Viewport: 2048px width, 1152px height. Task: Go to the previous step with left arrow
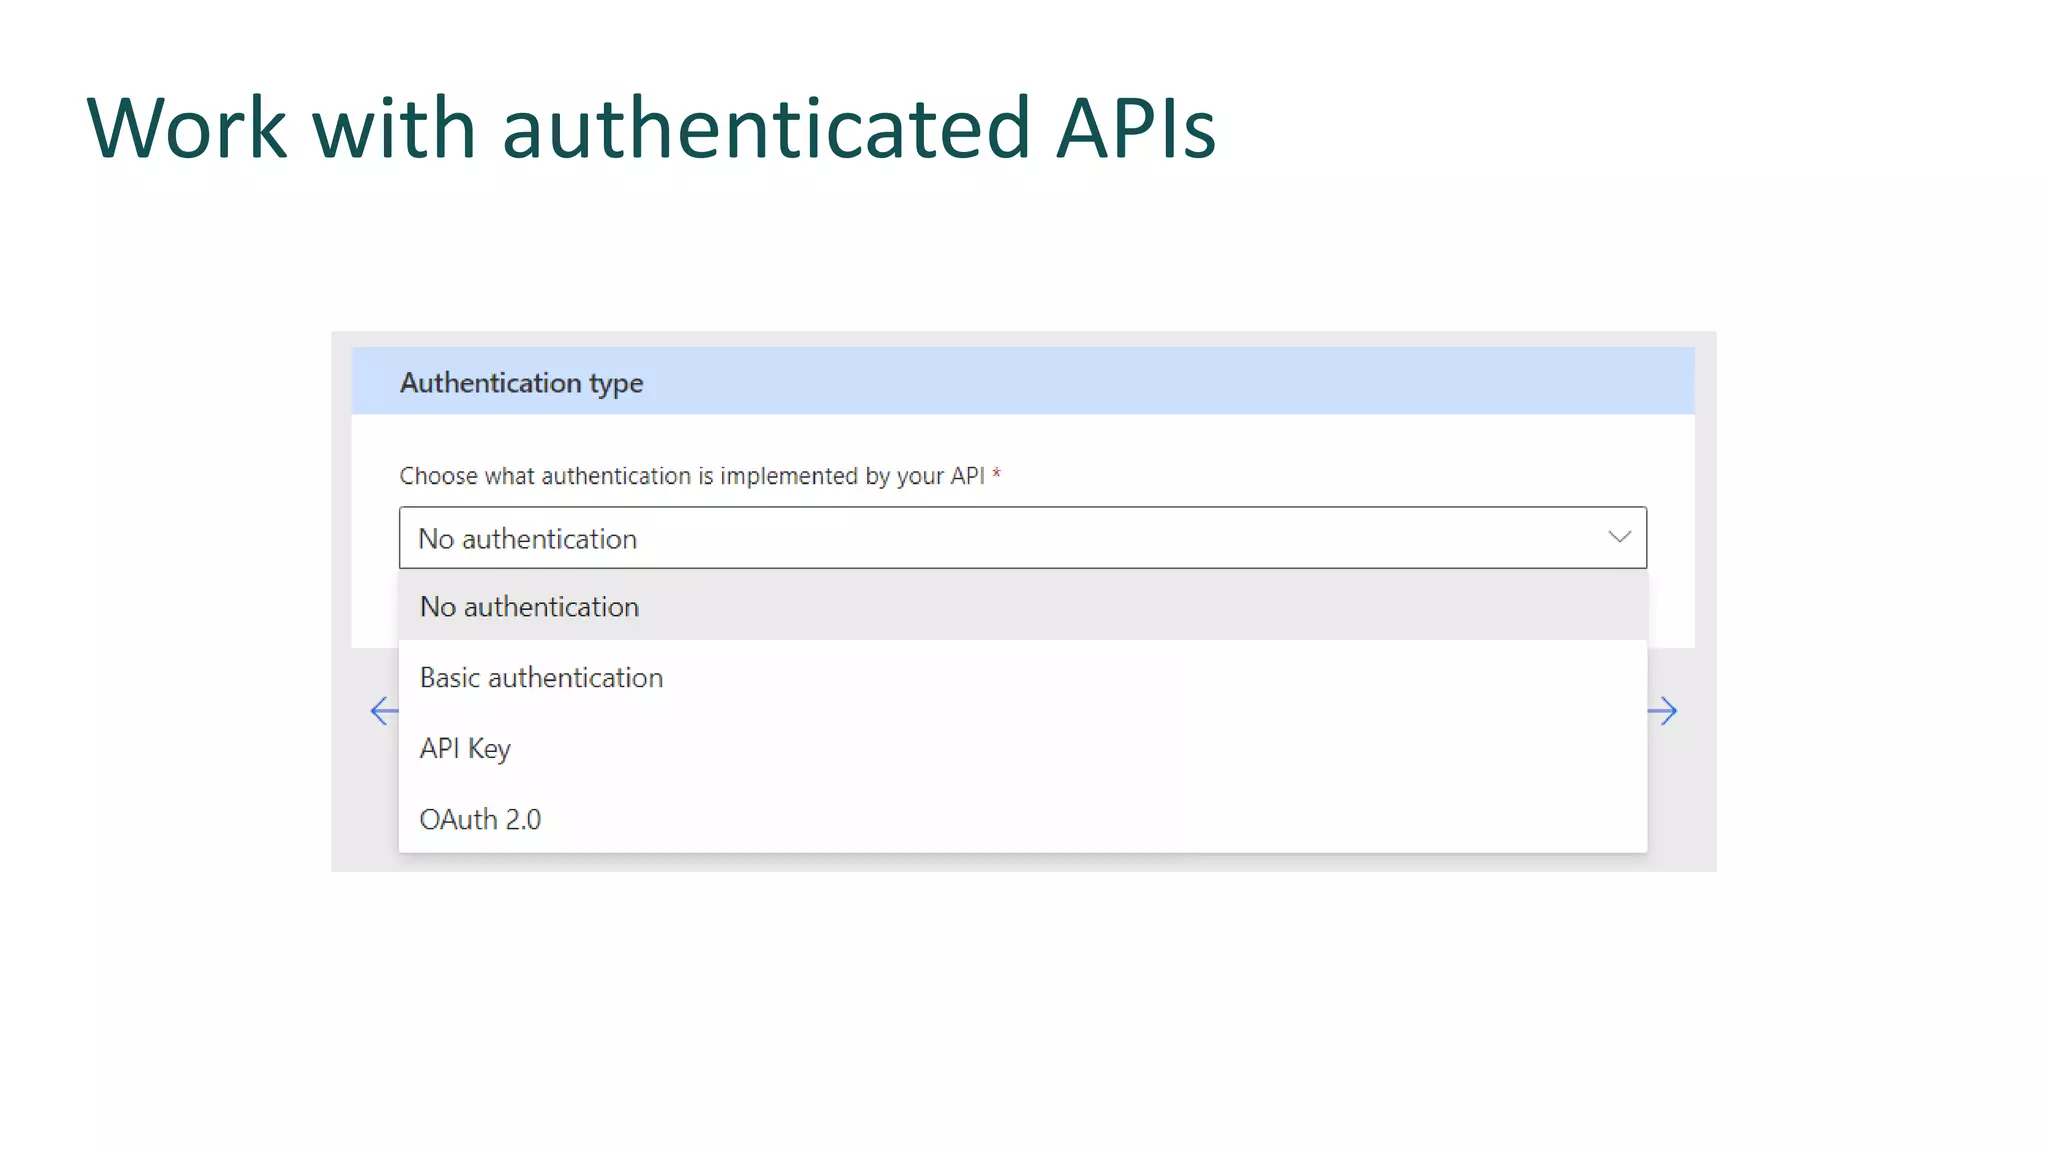click(383, 711)
